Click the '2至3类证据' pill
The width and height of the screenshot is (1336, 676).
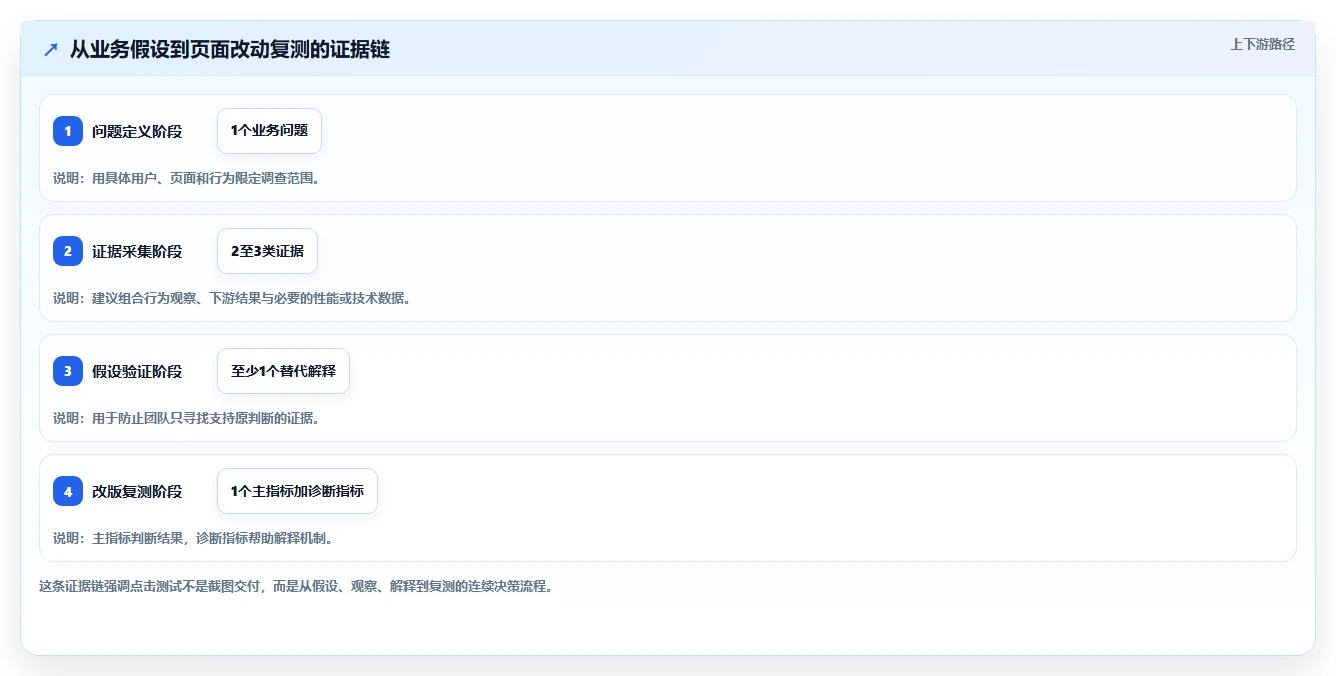[267, 251]
